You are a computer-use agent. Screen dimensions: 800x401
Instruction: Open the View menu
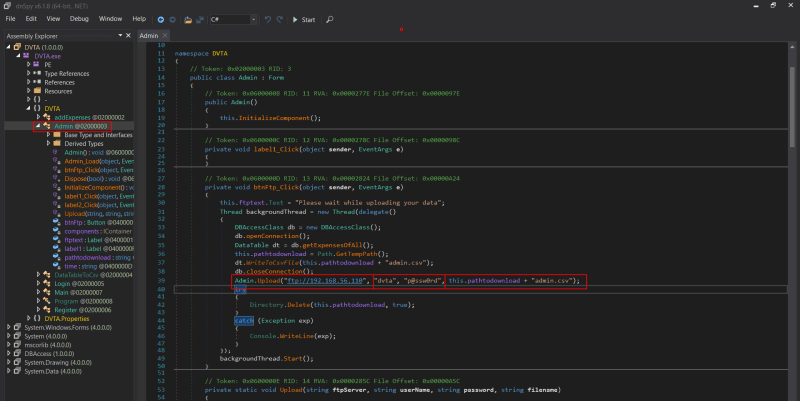[x=53, y=19]
